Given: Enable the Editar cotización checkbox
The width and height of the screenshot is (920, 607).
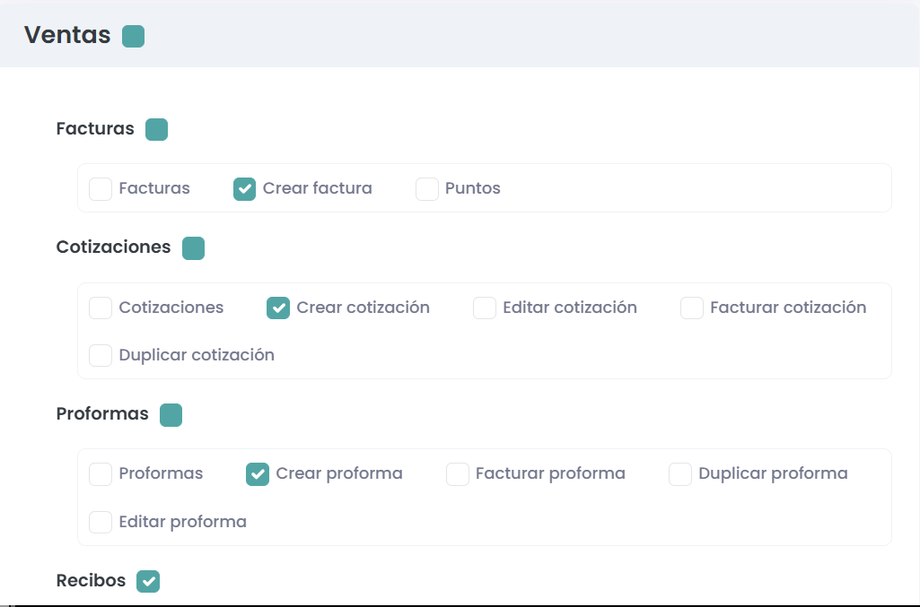Looking at the screenshot, I should click(484, 308).
